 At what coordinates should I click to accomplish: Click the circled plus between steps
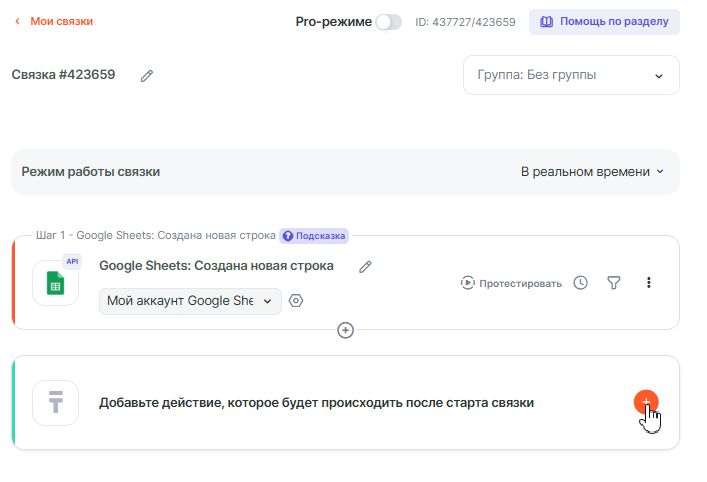346,330
